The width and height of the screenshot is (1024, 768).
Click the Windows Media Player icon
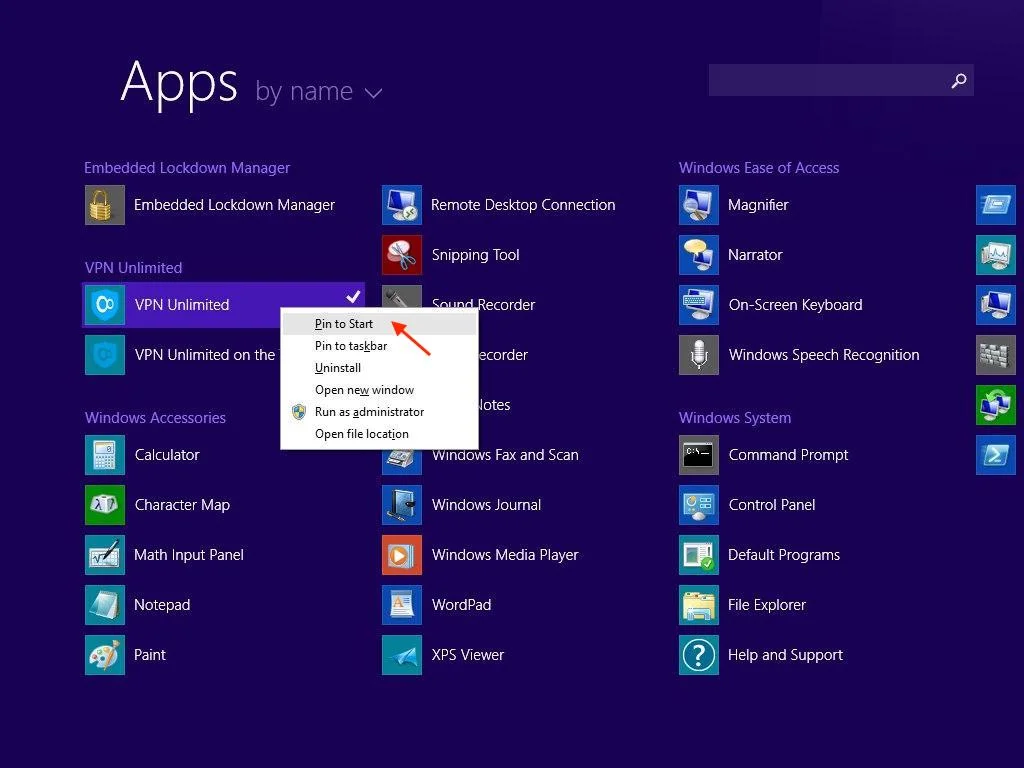pyautogui.click(x=402, y=555)
